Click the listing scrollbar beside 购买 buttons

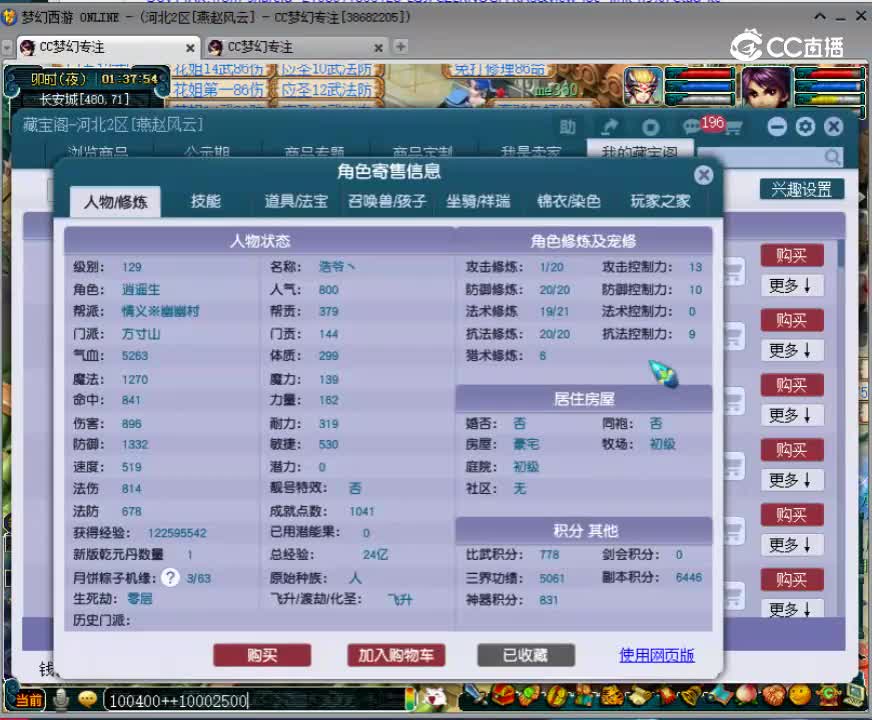coord(841,428)
